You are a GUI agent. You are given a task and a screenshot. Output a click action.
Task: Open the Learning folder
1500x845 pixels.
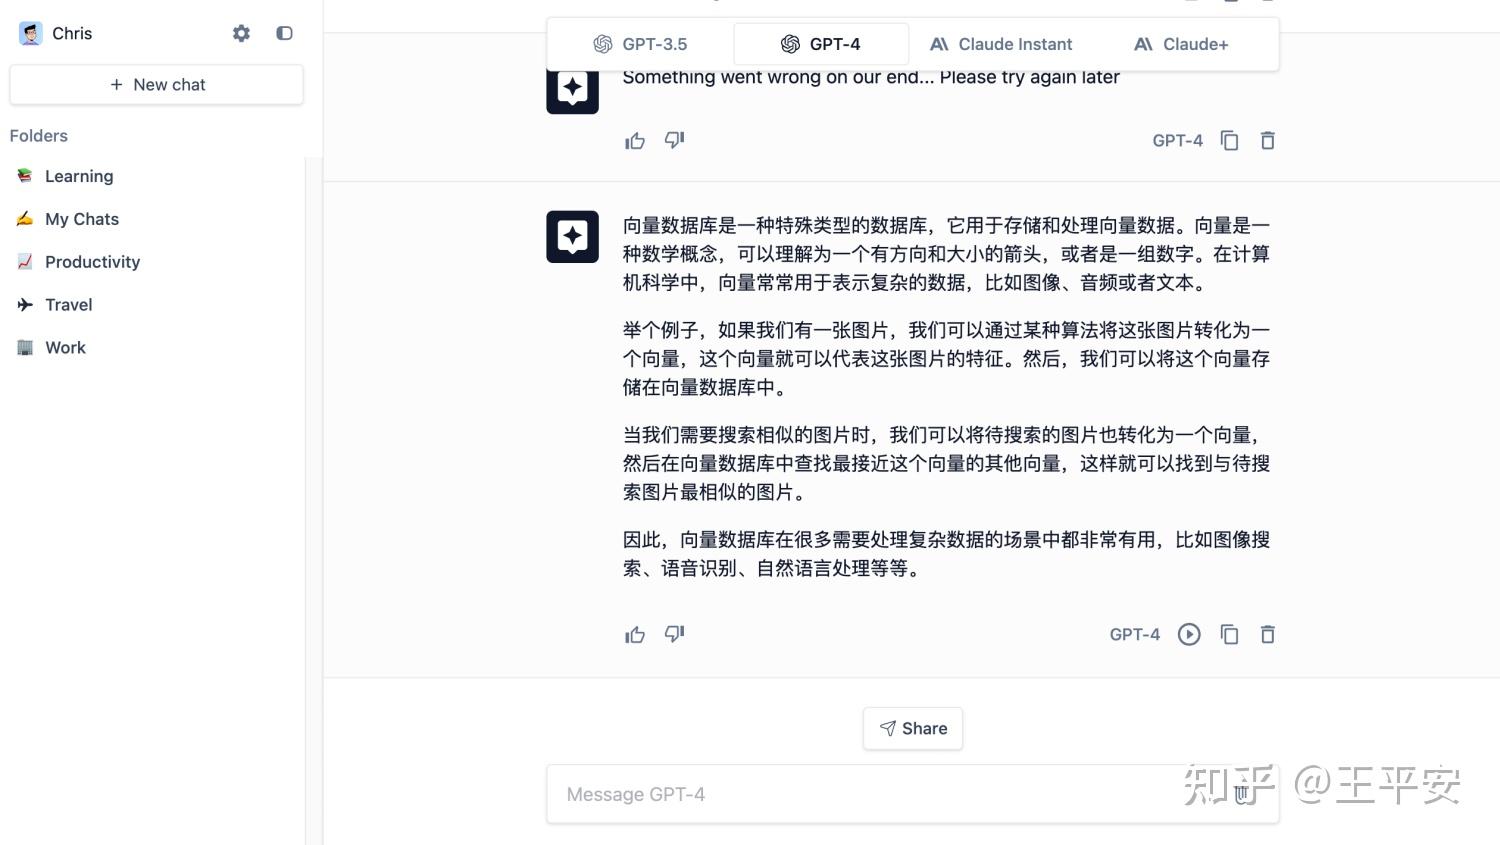click(79, 176)
